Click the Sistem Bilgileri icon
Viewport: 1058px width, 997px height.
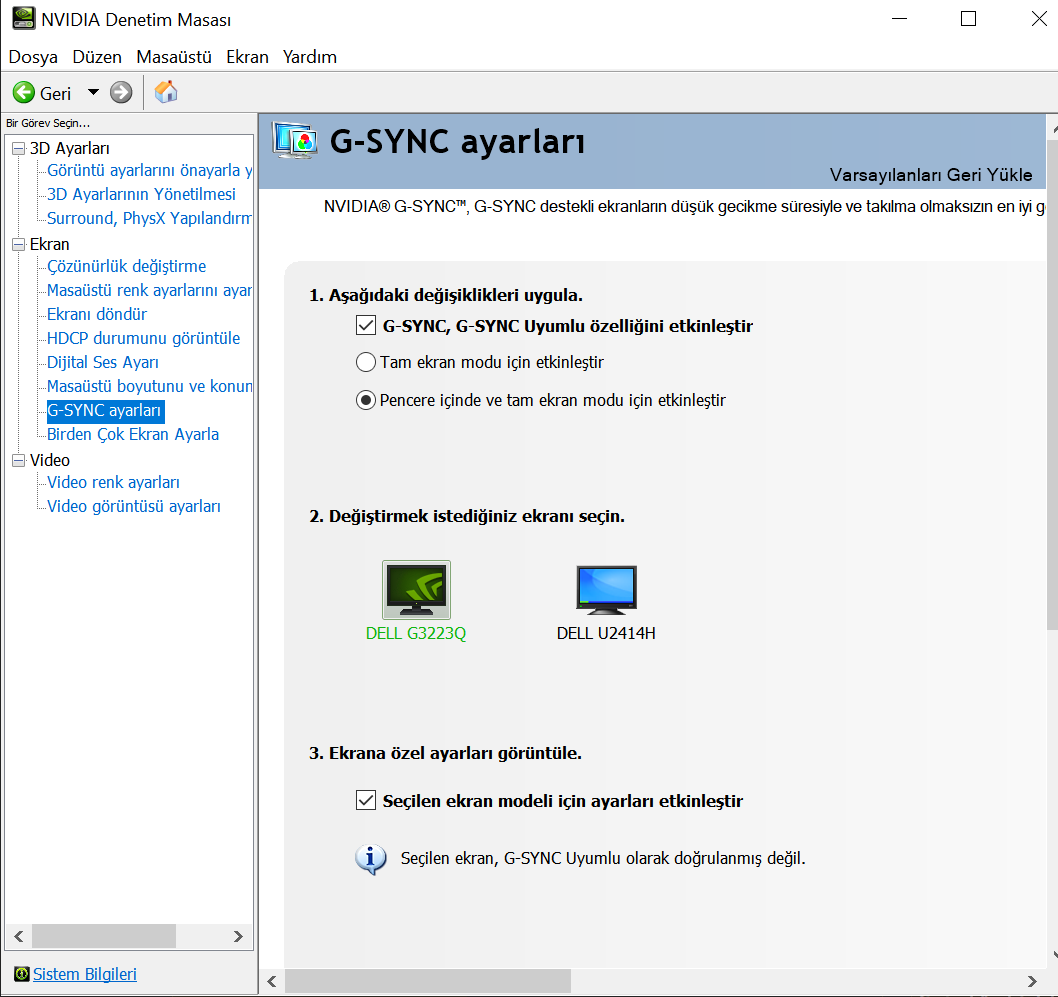(22, 974)
